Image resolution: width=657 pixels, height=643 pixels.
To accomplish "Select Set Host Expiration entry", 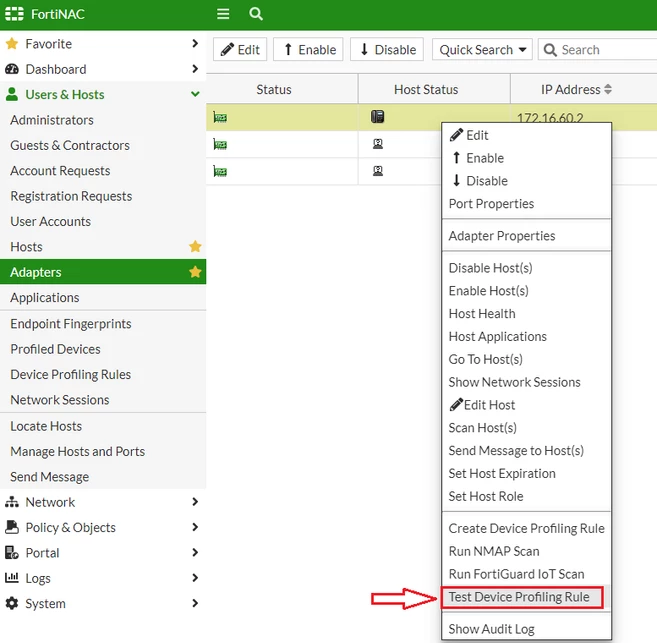I will coord(526,473).
